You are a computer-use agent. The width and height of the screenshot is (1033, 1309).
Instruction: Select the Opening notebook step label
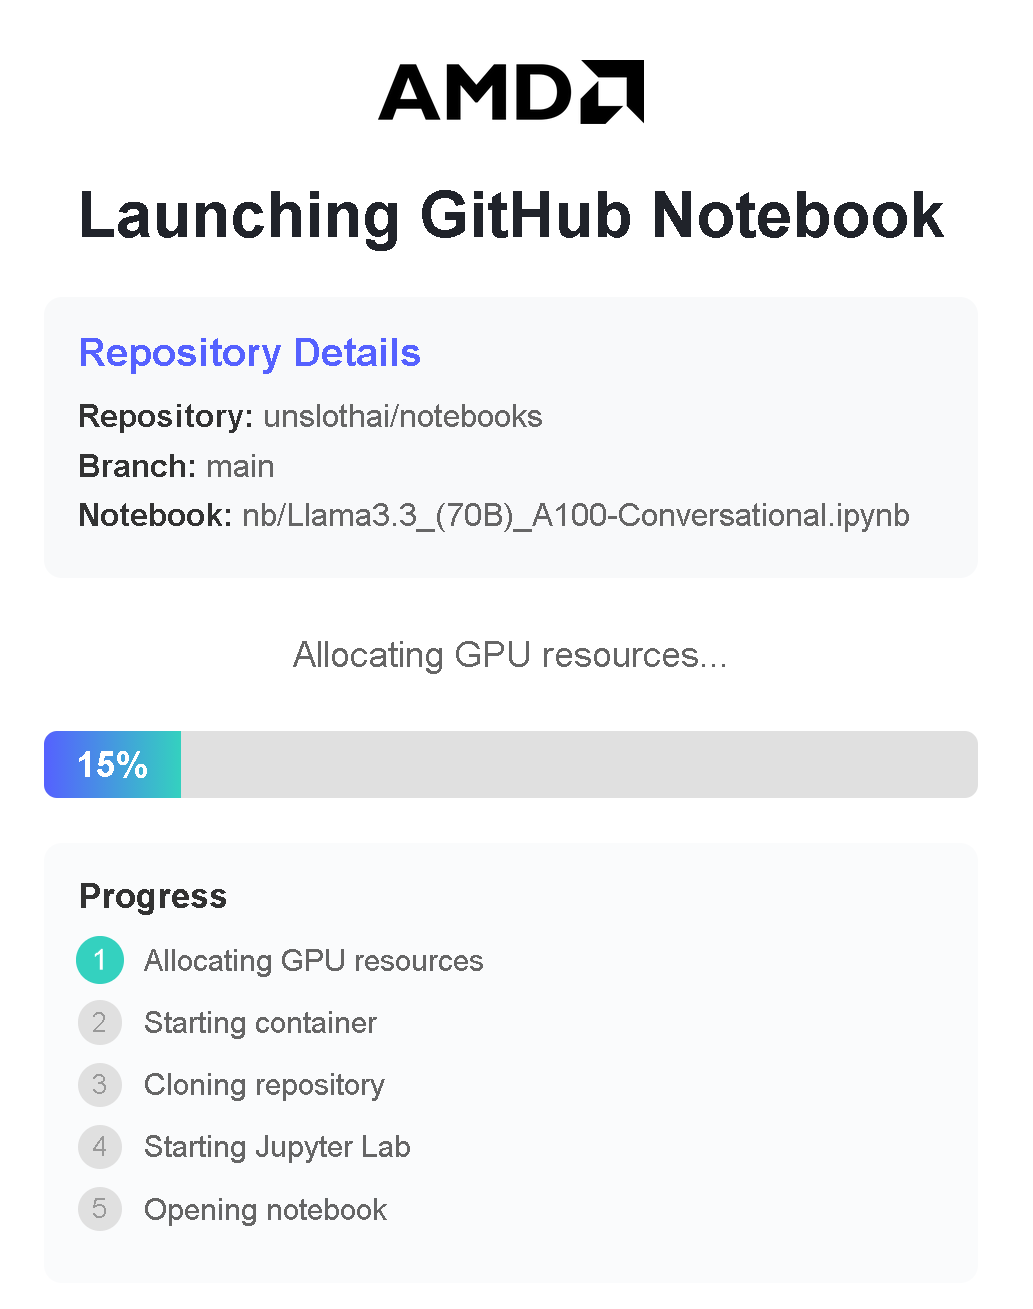265,1210
